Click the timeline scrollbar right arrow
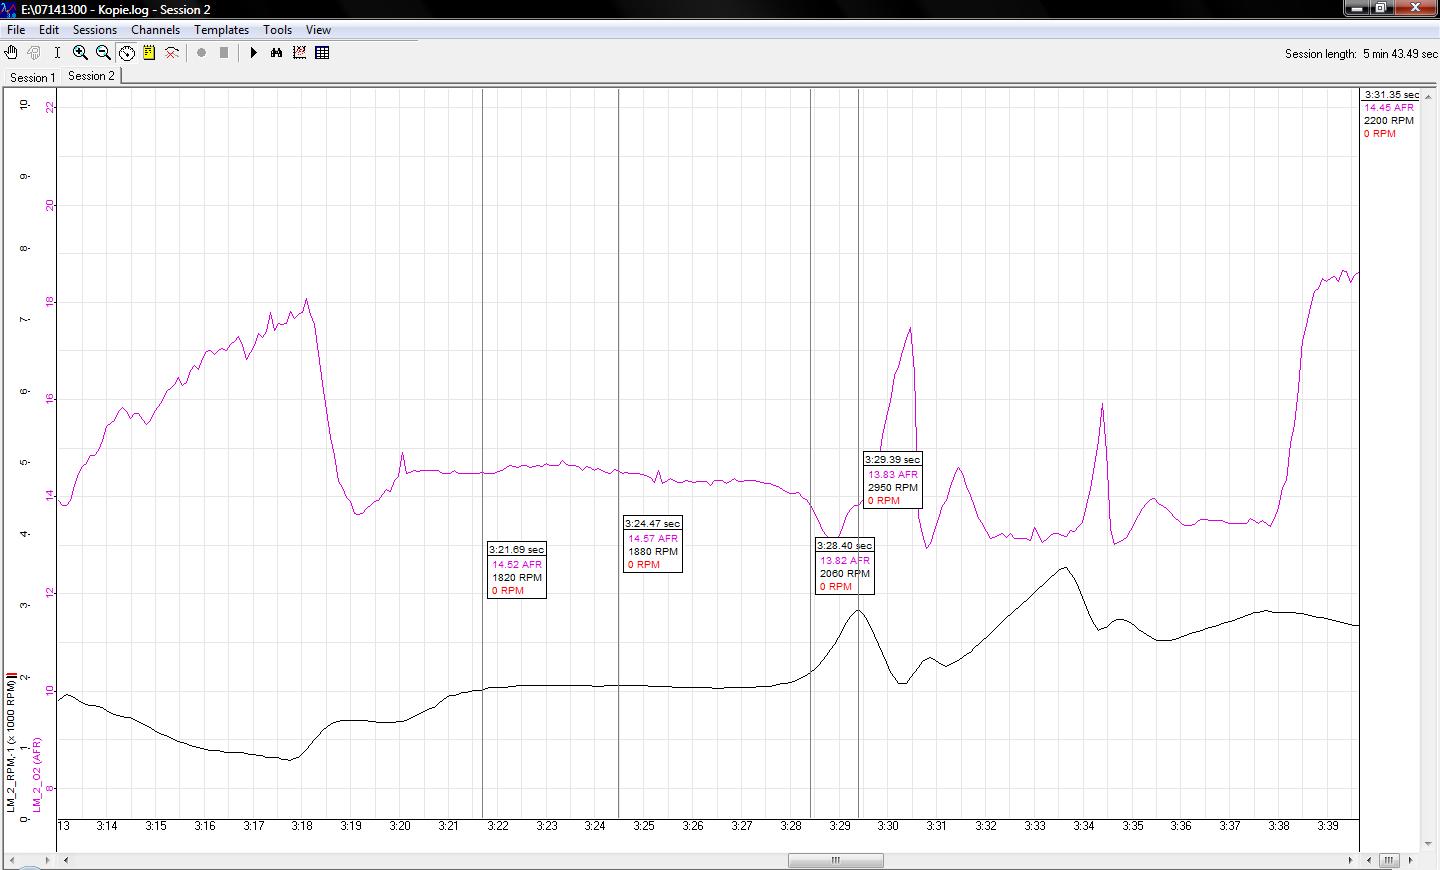This screenshot has width=1440, height=870. [x=1351, y=860]
